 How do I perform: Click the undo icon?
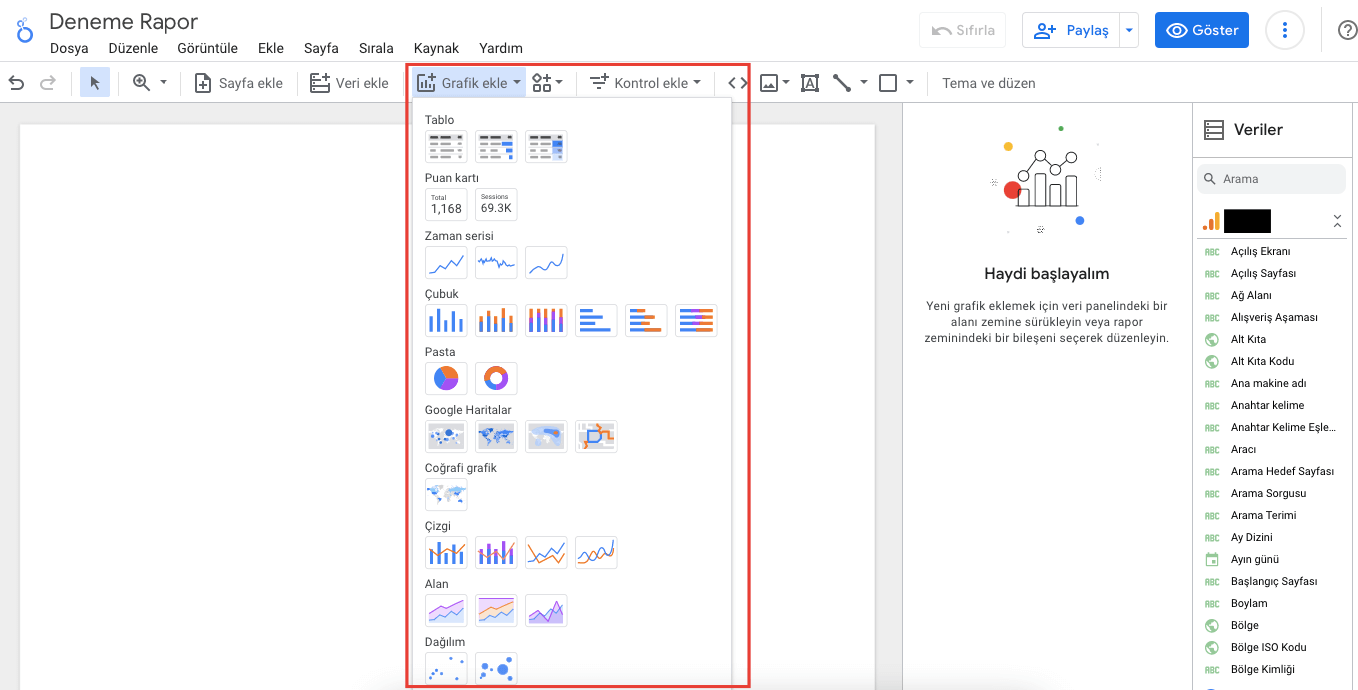click(x=16, y=83)
